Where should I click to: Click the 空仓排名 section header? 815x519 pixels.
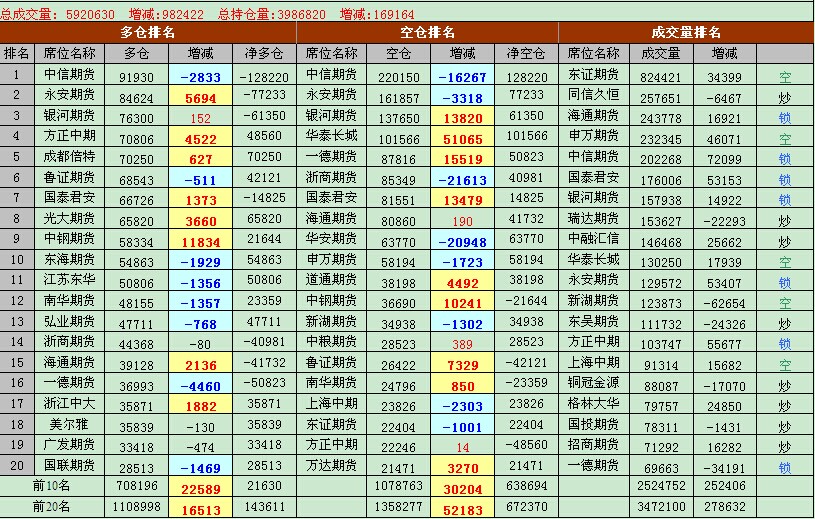click(427, 33)
